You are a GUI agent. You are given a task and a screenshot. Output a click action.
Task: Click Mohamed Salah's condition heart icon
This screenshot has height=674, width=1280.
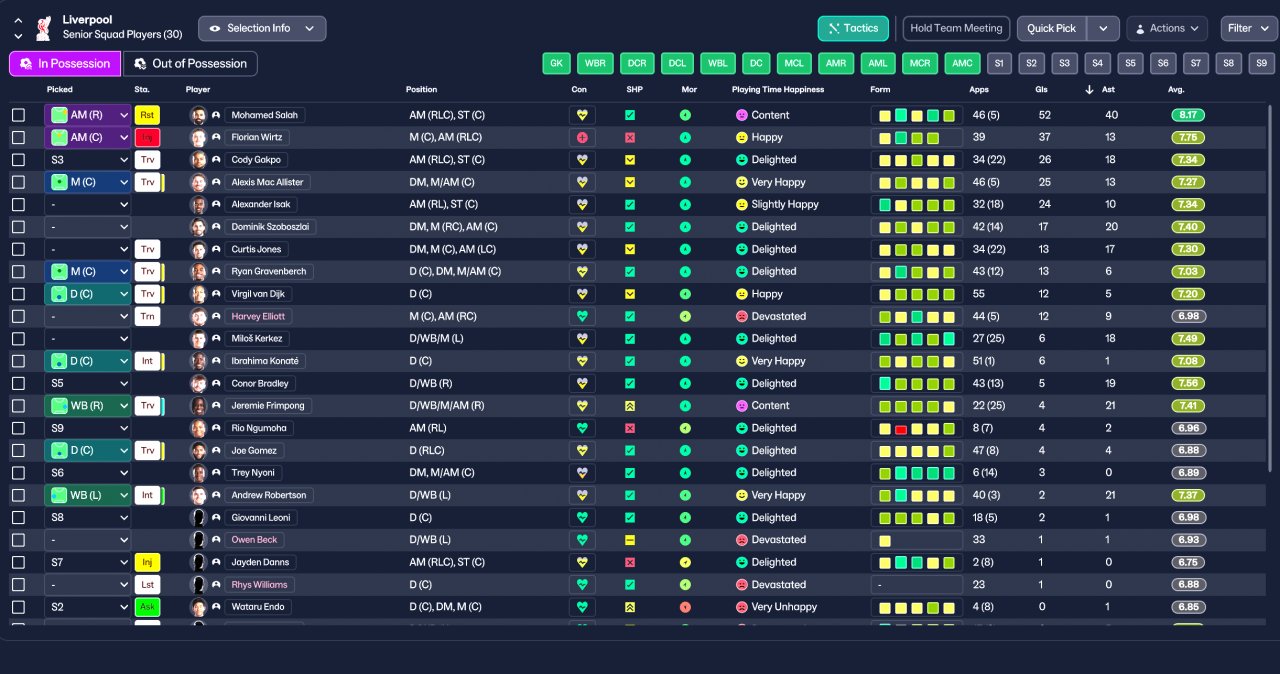click(x=582, y=115)
